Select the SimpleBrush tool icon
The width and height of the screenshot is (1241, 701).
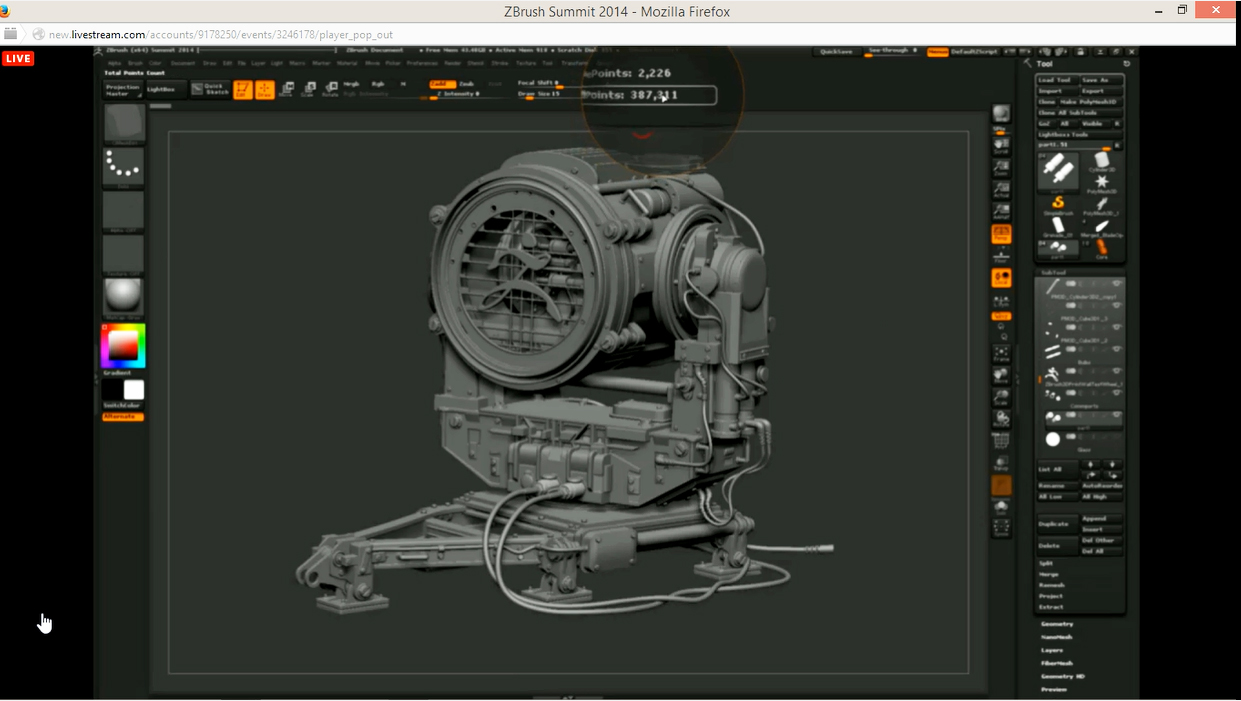pos(1057,204)
